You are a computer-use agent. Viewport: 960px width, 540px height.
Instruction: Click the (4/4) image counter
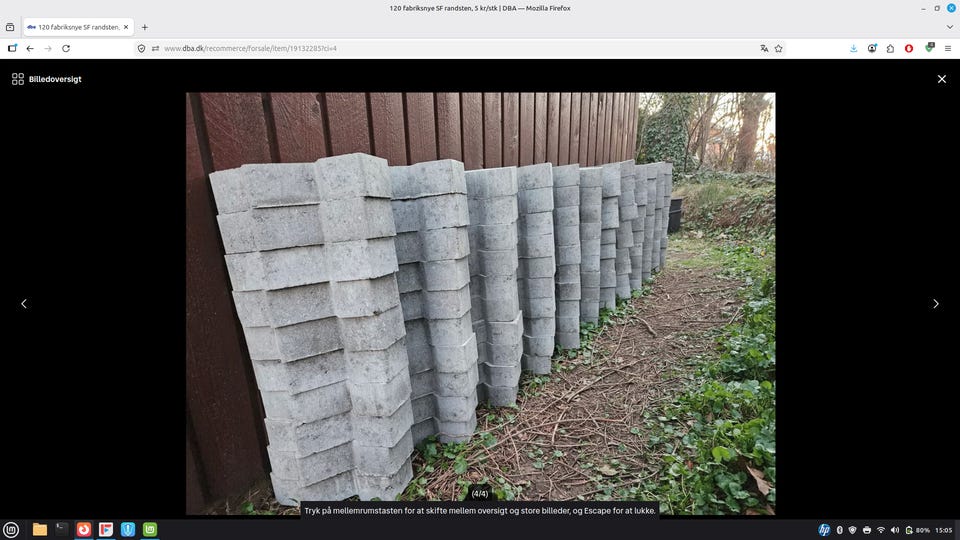480,493
